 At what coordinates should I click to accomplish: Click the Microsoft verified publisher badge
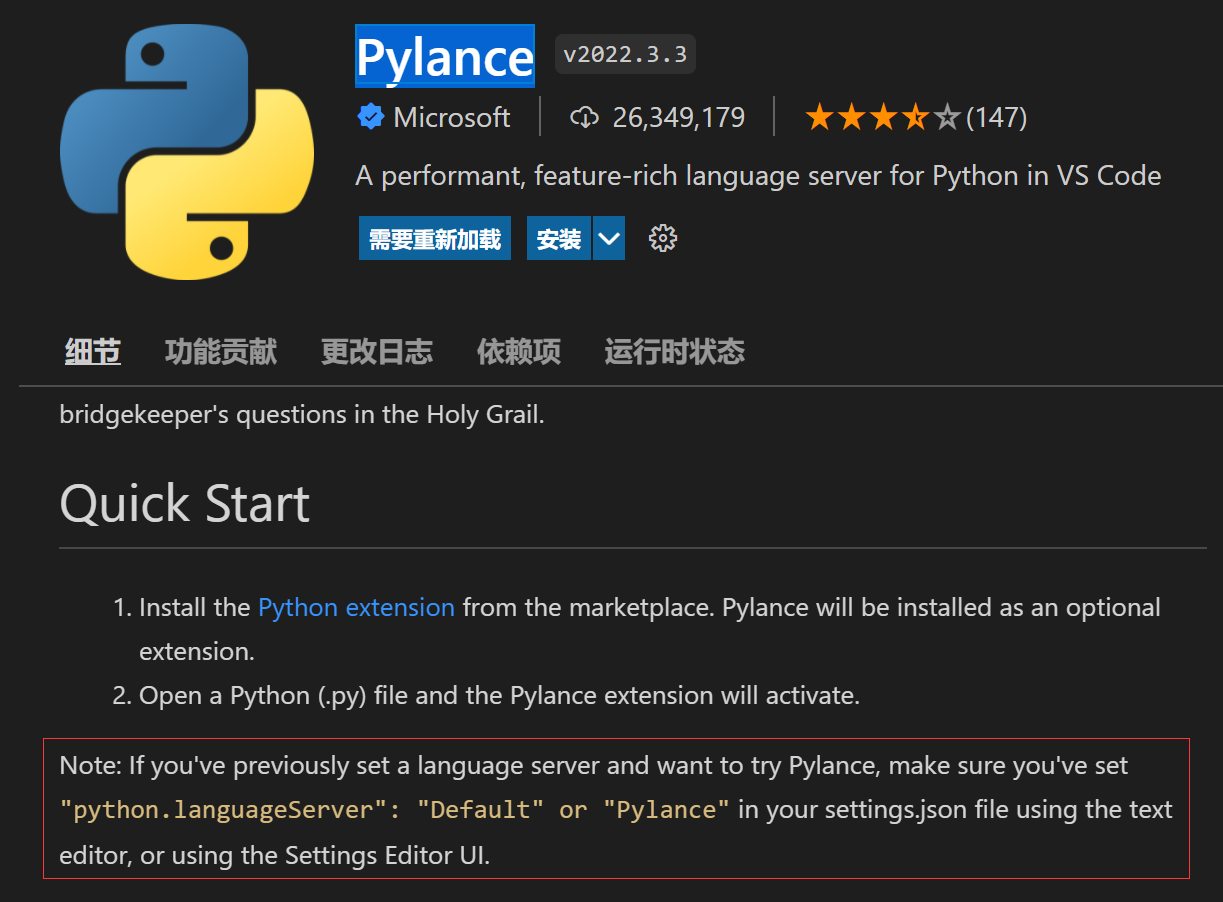pyautogui.click(x=371, y=117)
